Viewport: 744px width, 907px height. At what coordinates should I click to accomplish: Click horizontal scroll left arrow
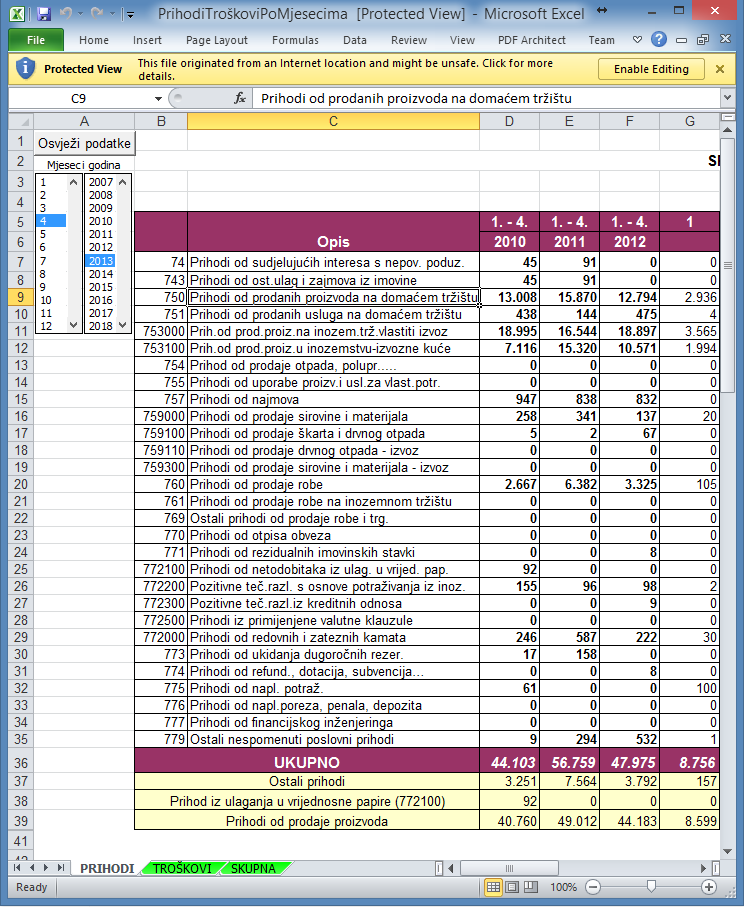click(451, 868)
